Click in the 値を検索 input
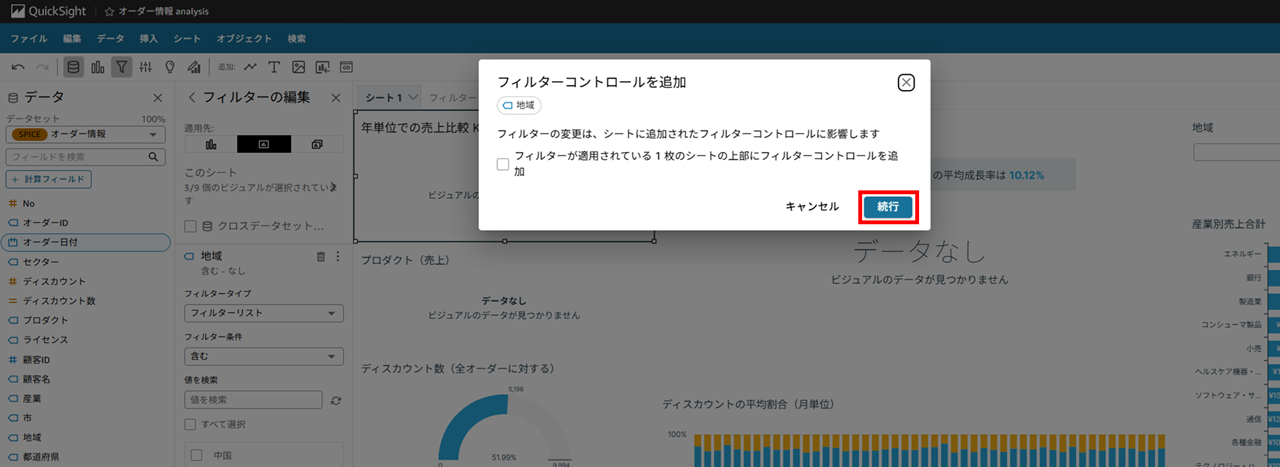This screenshot has height=467, width=1280. [254, 400]
